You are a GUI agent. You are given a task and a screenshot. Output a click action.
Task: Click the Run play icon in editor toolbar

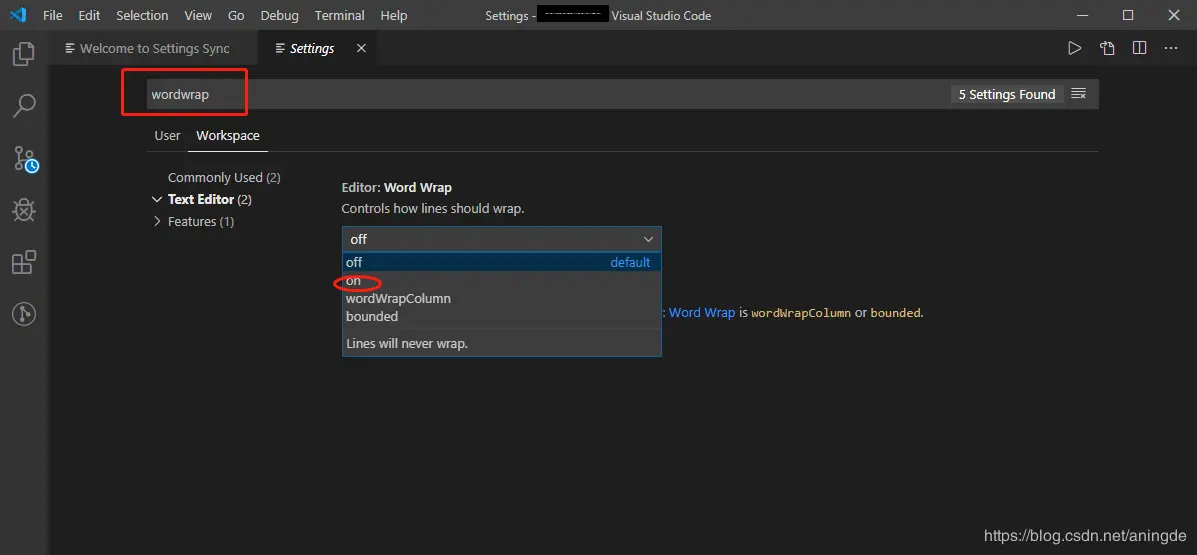(x=1074, y=48)
